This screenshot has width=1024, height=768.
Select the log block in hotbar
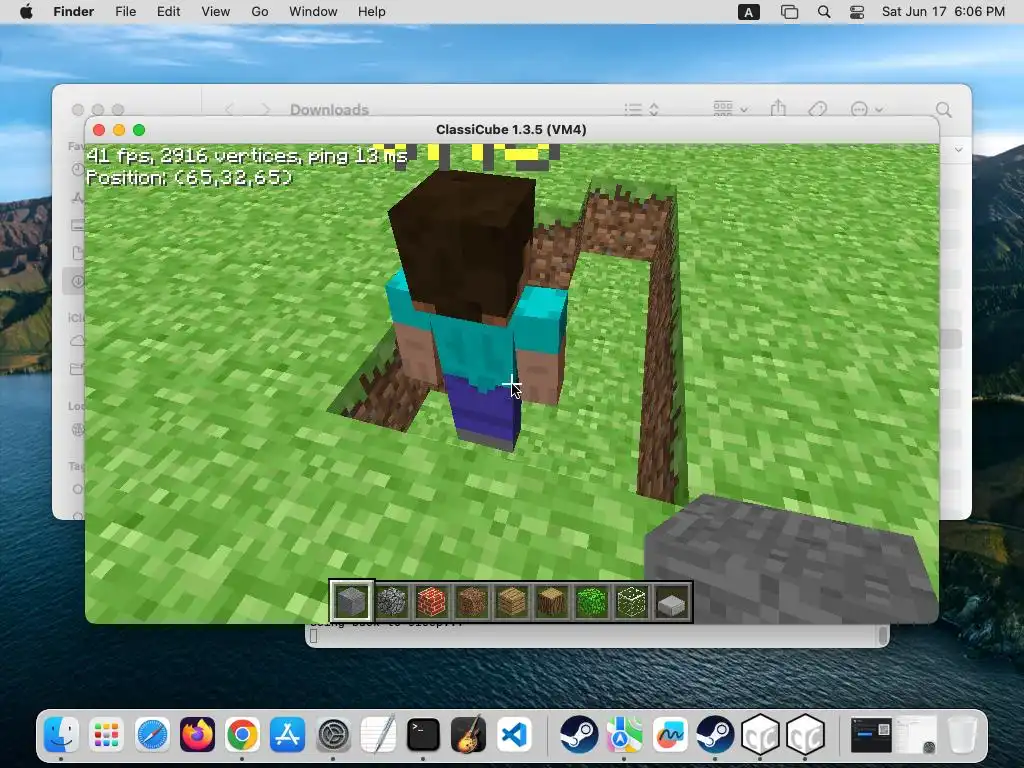click(552, 601)
